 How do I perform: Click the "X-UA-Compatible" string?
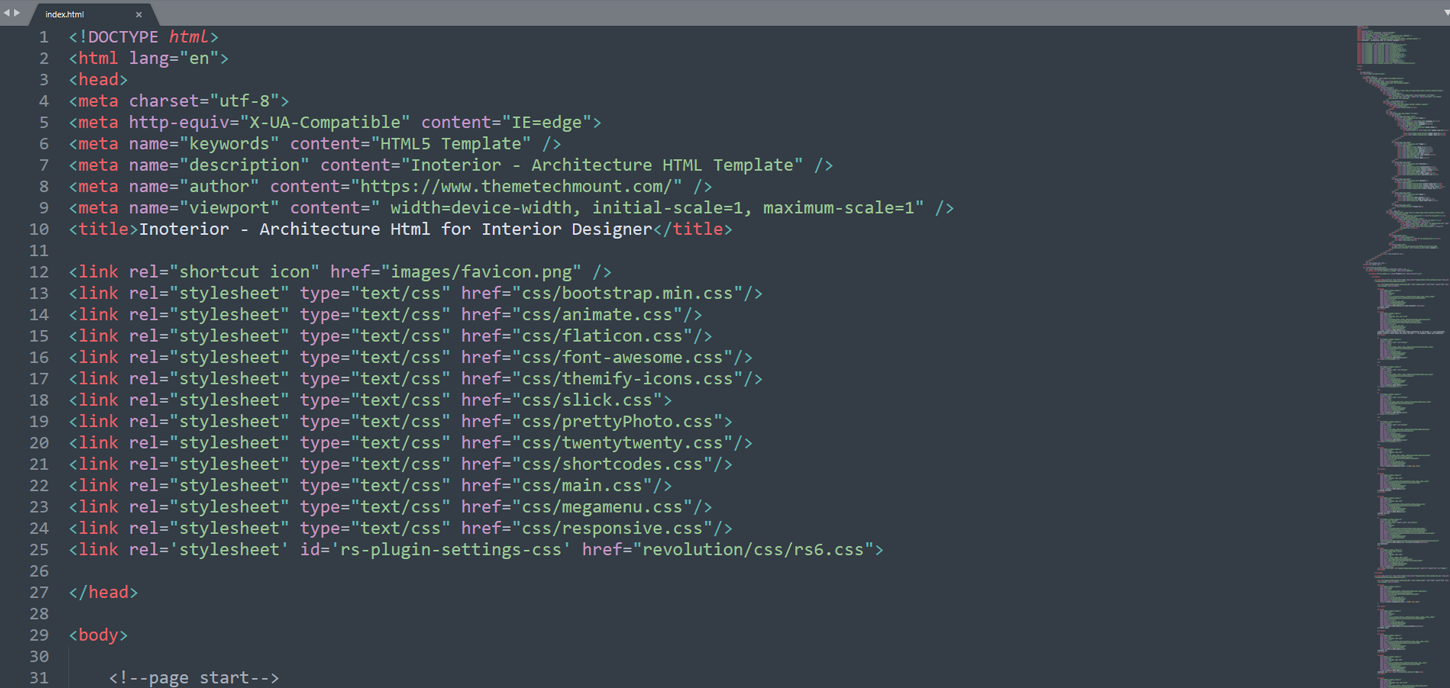pyautogui.click(x=325, y=122)
